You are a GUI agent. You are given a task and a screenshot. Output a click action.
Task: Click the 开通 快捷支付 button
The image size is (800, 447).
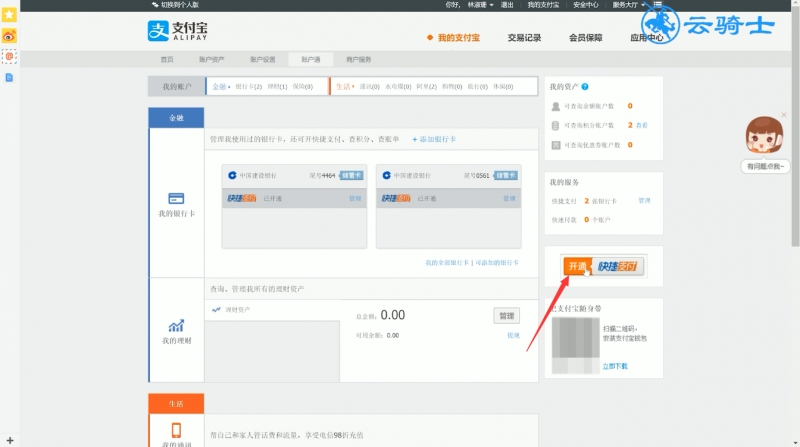(604, 266)
